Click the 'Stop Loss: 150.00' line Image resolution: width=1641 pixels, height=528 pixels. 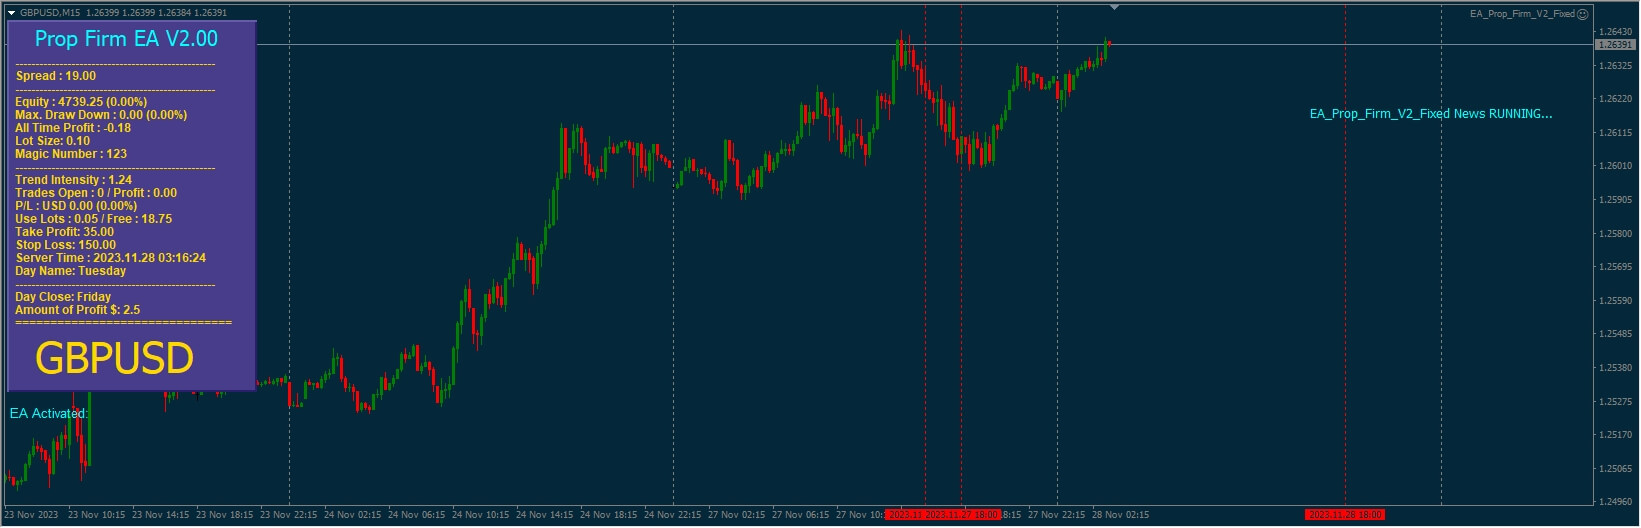coord(66,245)
